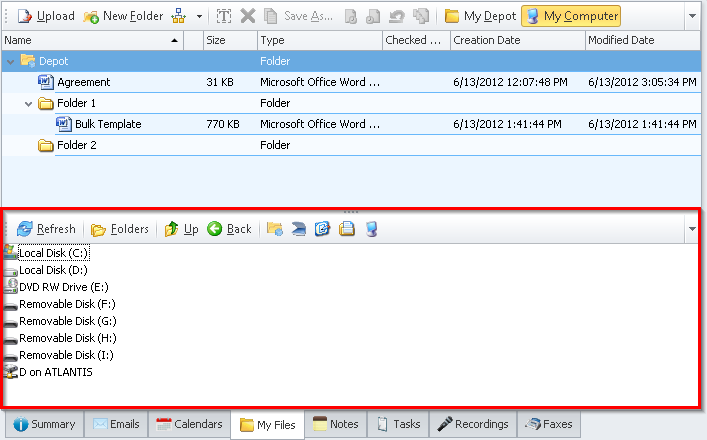Toggle the My Computer pane button

[572, 16]
